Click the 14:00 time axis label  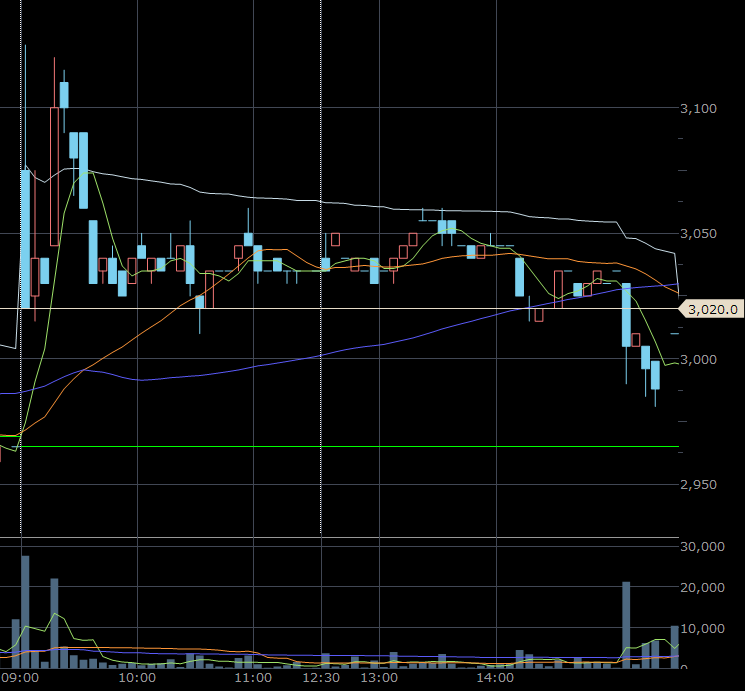coord(496,678)
